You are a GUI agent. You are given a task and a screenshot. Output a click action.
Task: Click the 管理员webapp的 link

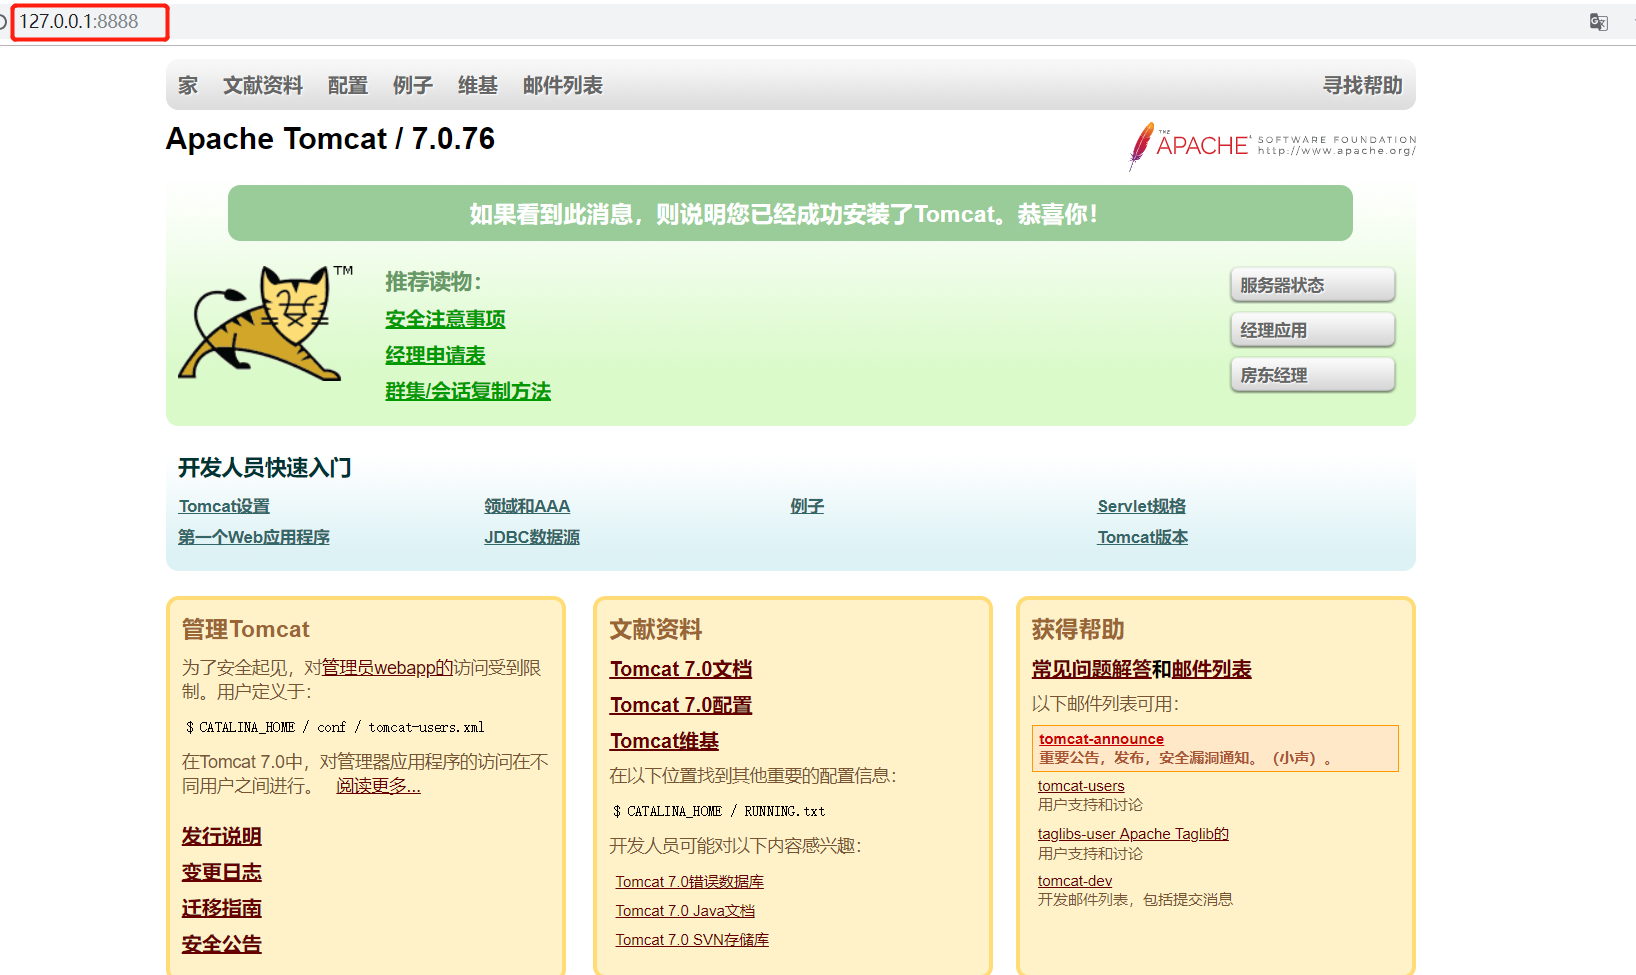(x=388, y=668)
